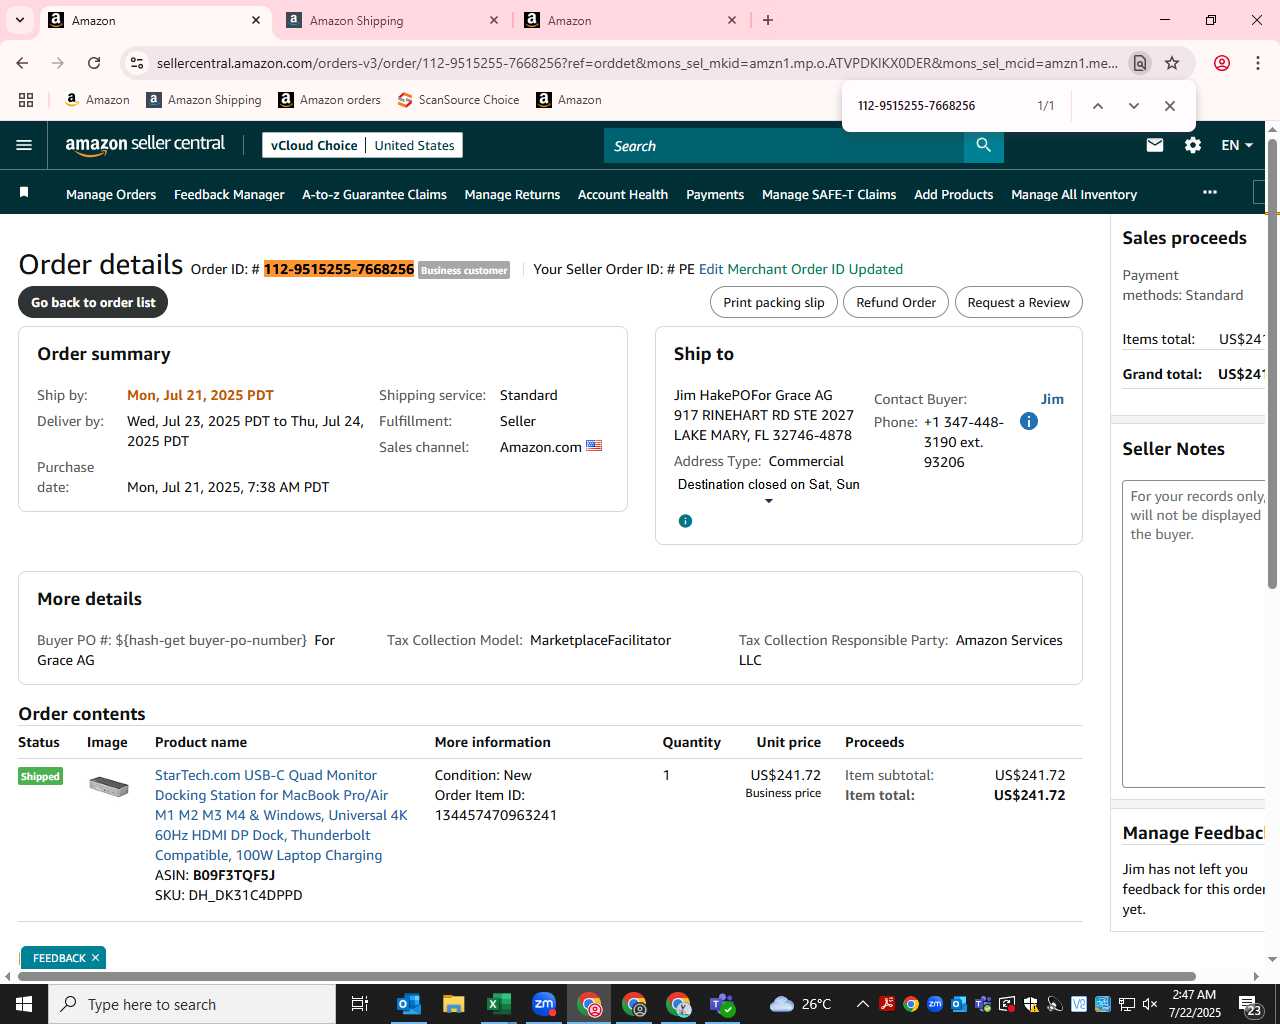The image size is (1280, 1024).
Task: Open the three-dots more navigation menu
Action: (1210, 192)
